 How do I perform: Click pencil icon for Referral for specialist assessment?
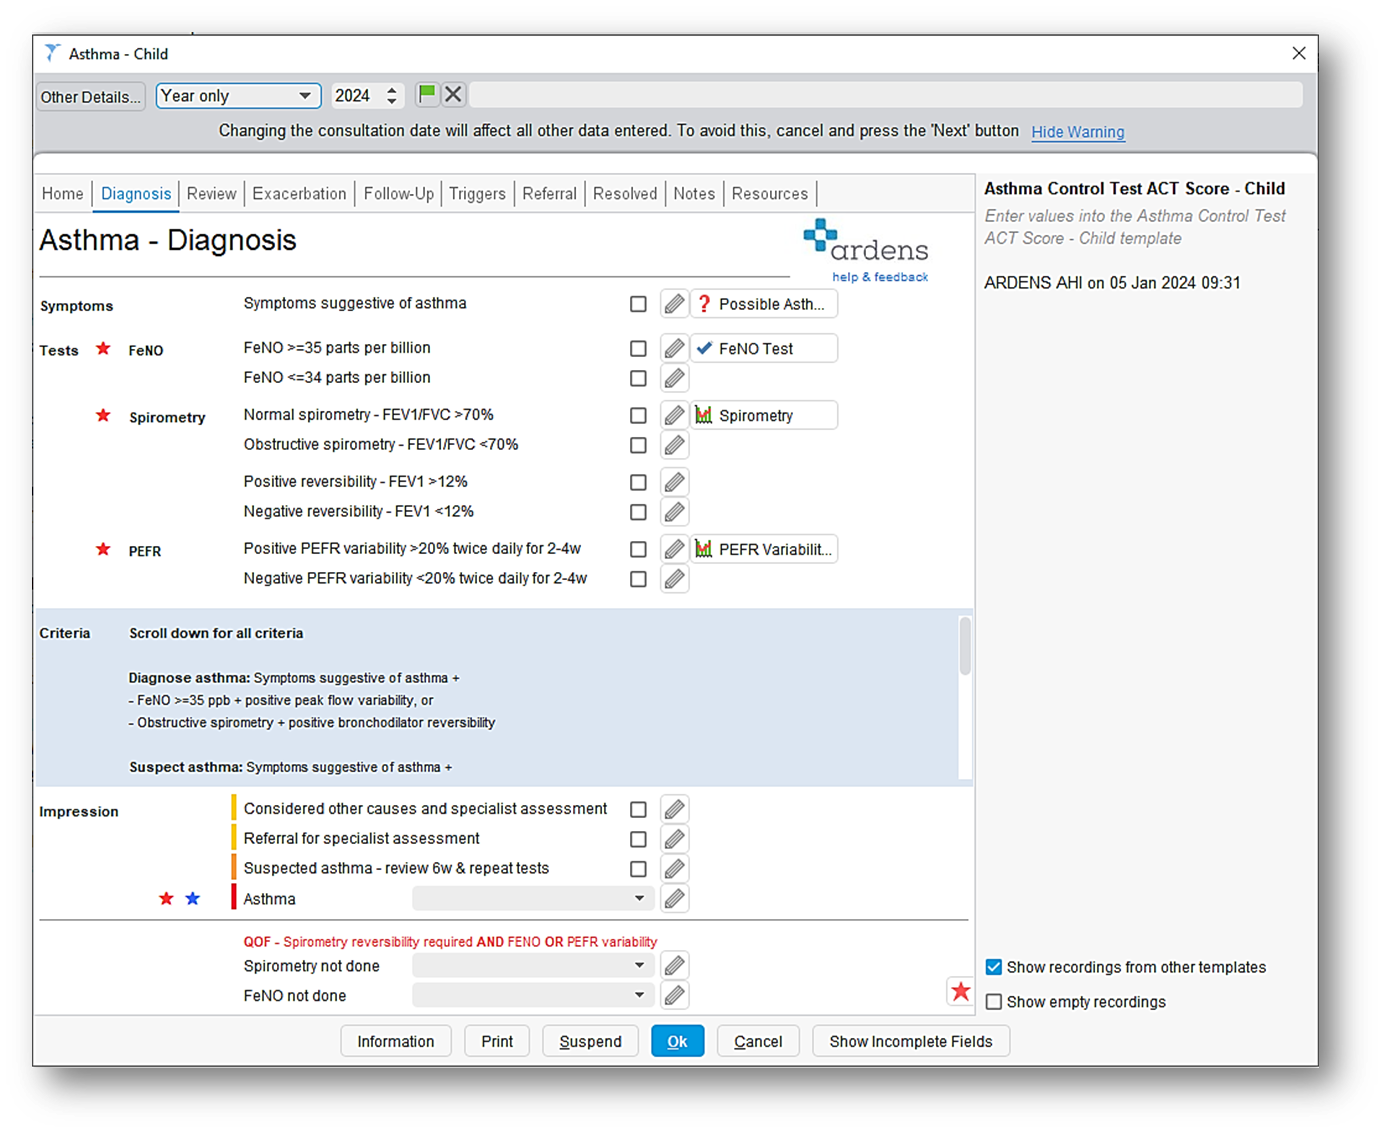pyautogui.click(x=675, y=839)
